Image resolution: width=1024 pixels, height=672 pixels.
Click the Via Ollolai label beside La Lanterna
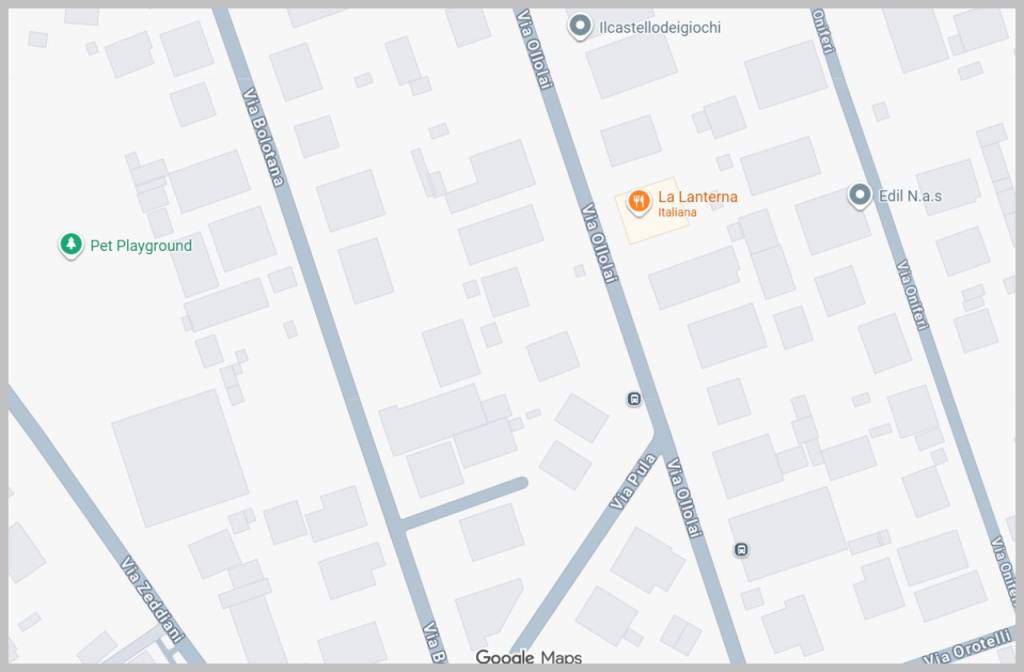[600, 243]
